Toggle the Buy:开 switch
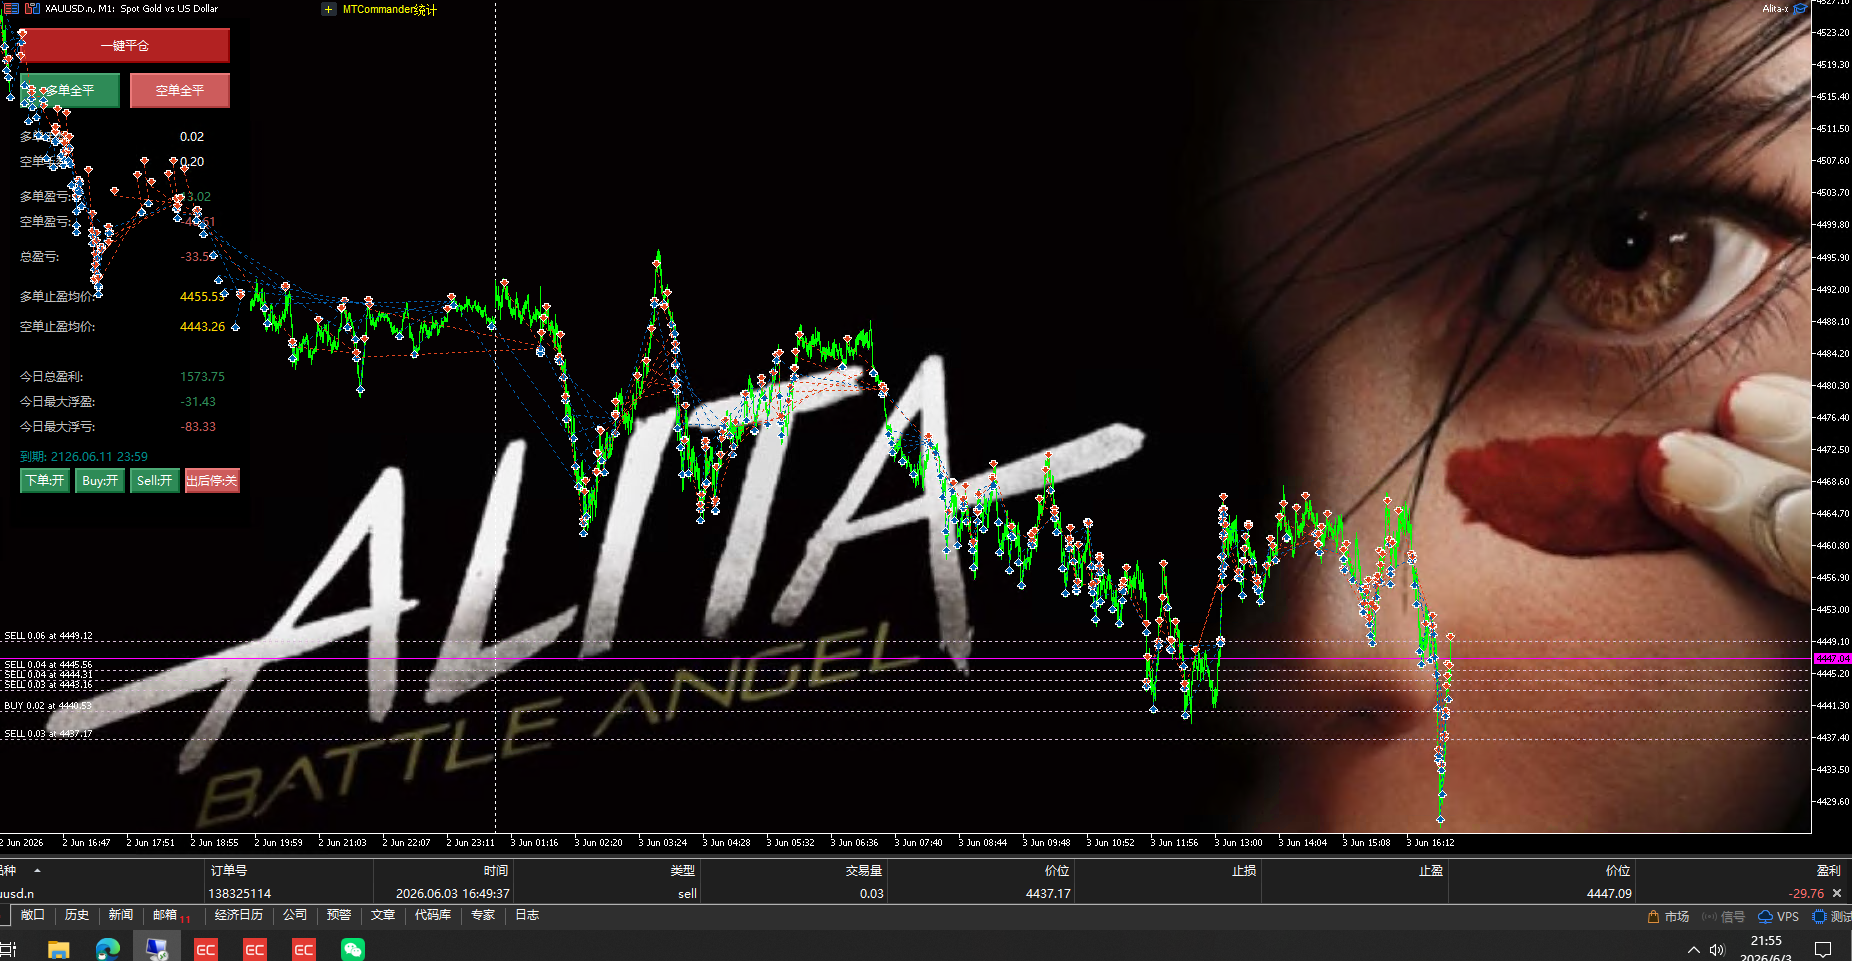Image resolution: width=1852 pixels, height=961 pixels. coord(100,481)
